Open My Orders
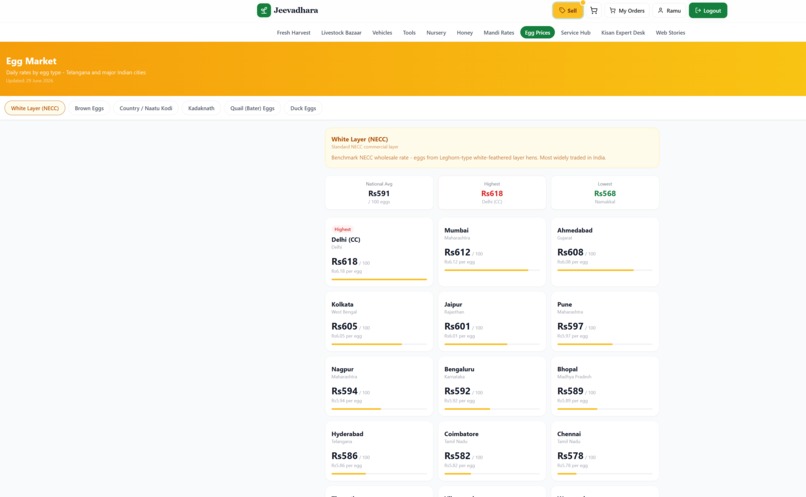 (627, 10)
